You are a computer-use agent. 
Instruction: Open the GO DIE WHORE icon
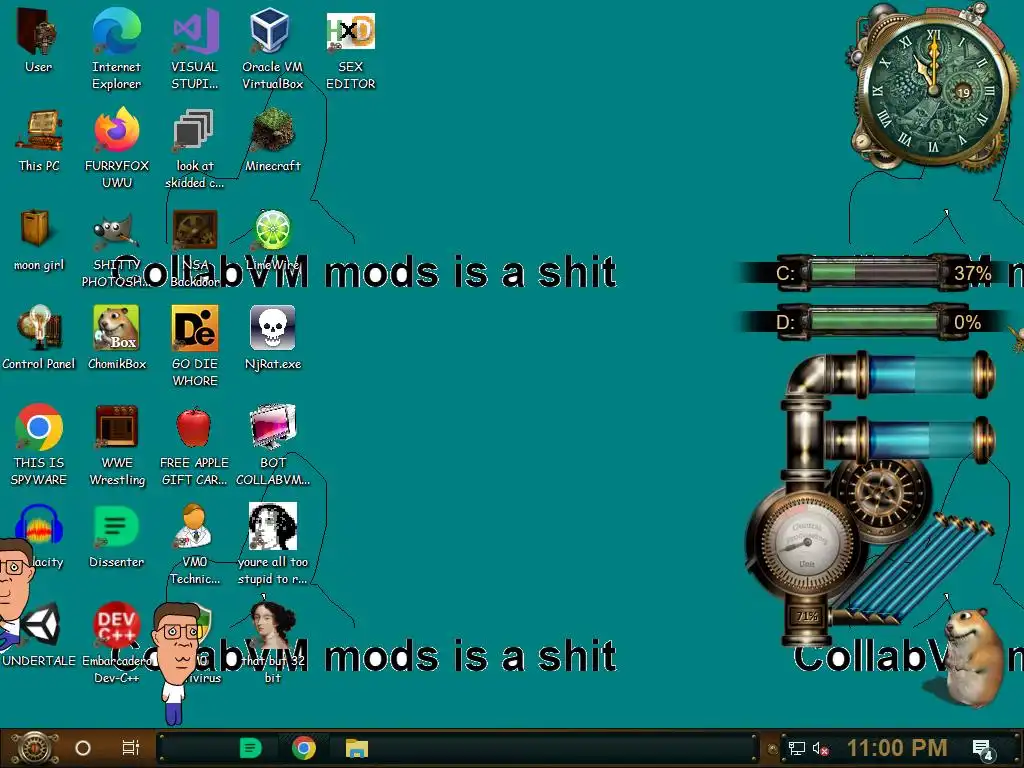click(x=194, y=346)
